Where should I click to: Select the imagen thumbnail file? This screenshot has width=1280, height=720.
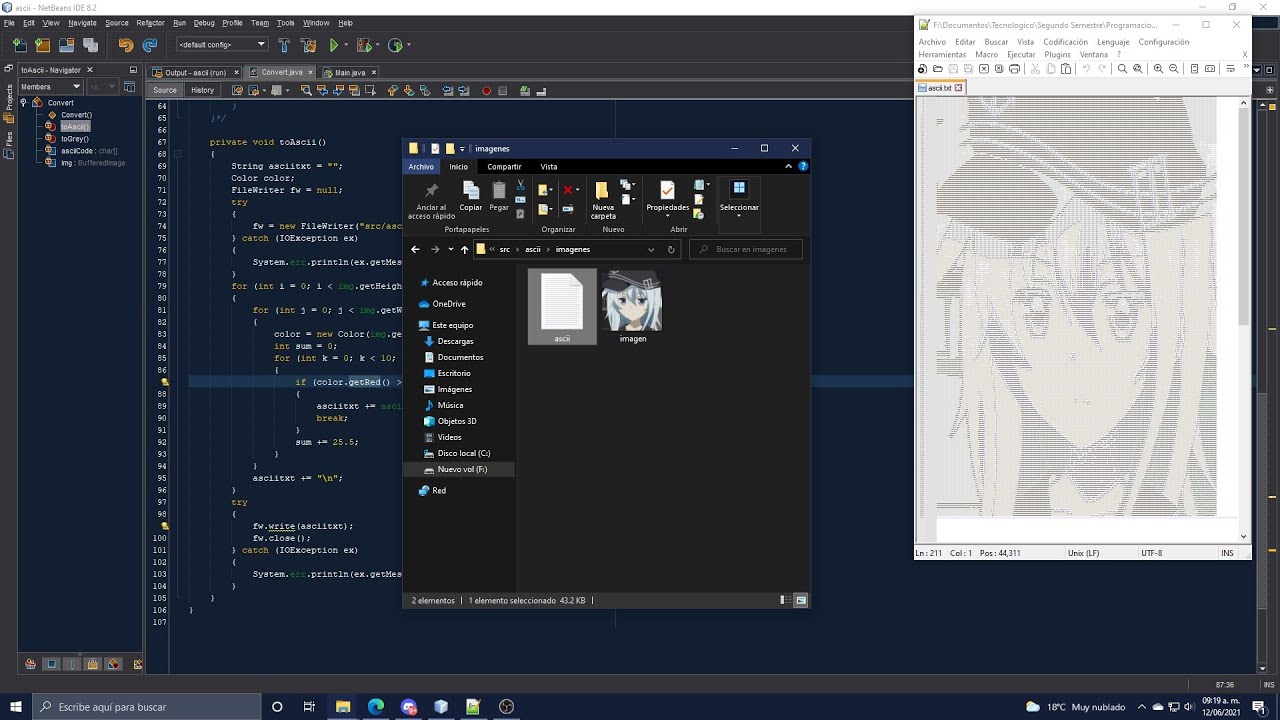(632, 307)
